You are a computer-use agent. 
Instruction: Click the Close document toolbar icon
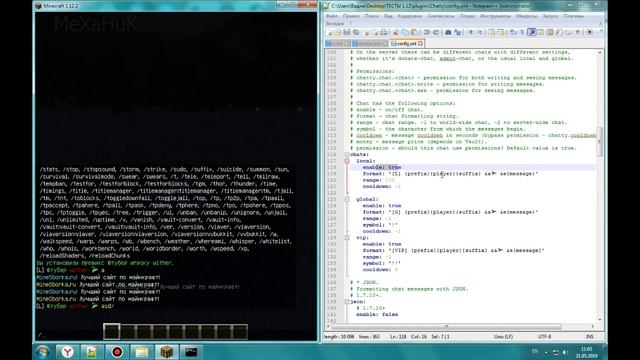366,32
